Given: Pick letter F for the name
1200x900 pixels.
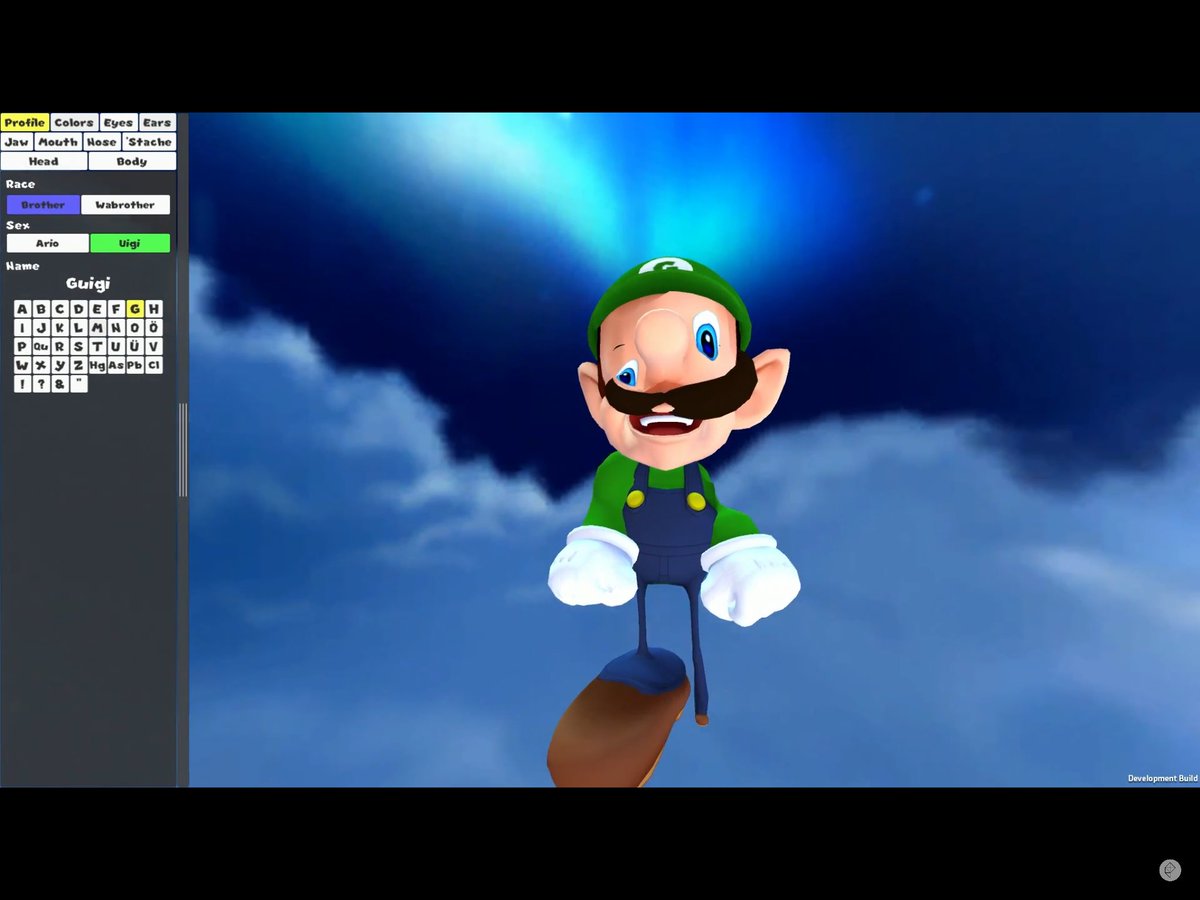Looking at the screenshot, I should [116, 309].
